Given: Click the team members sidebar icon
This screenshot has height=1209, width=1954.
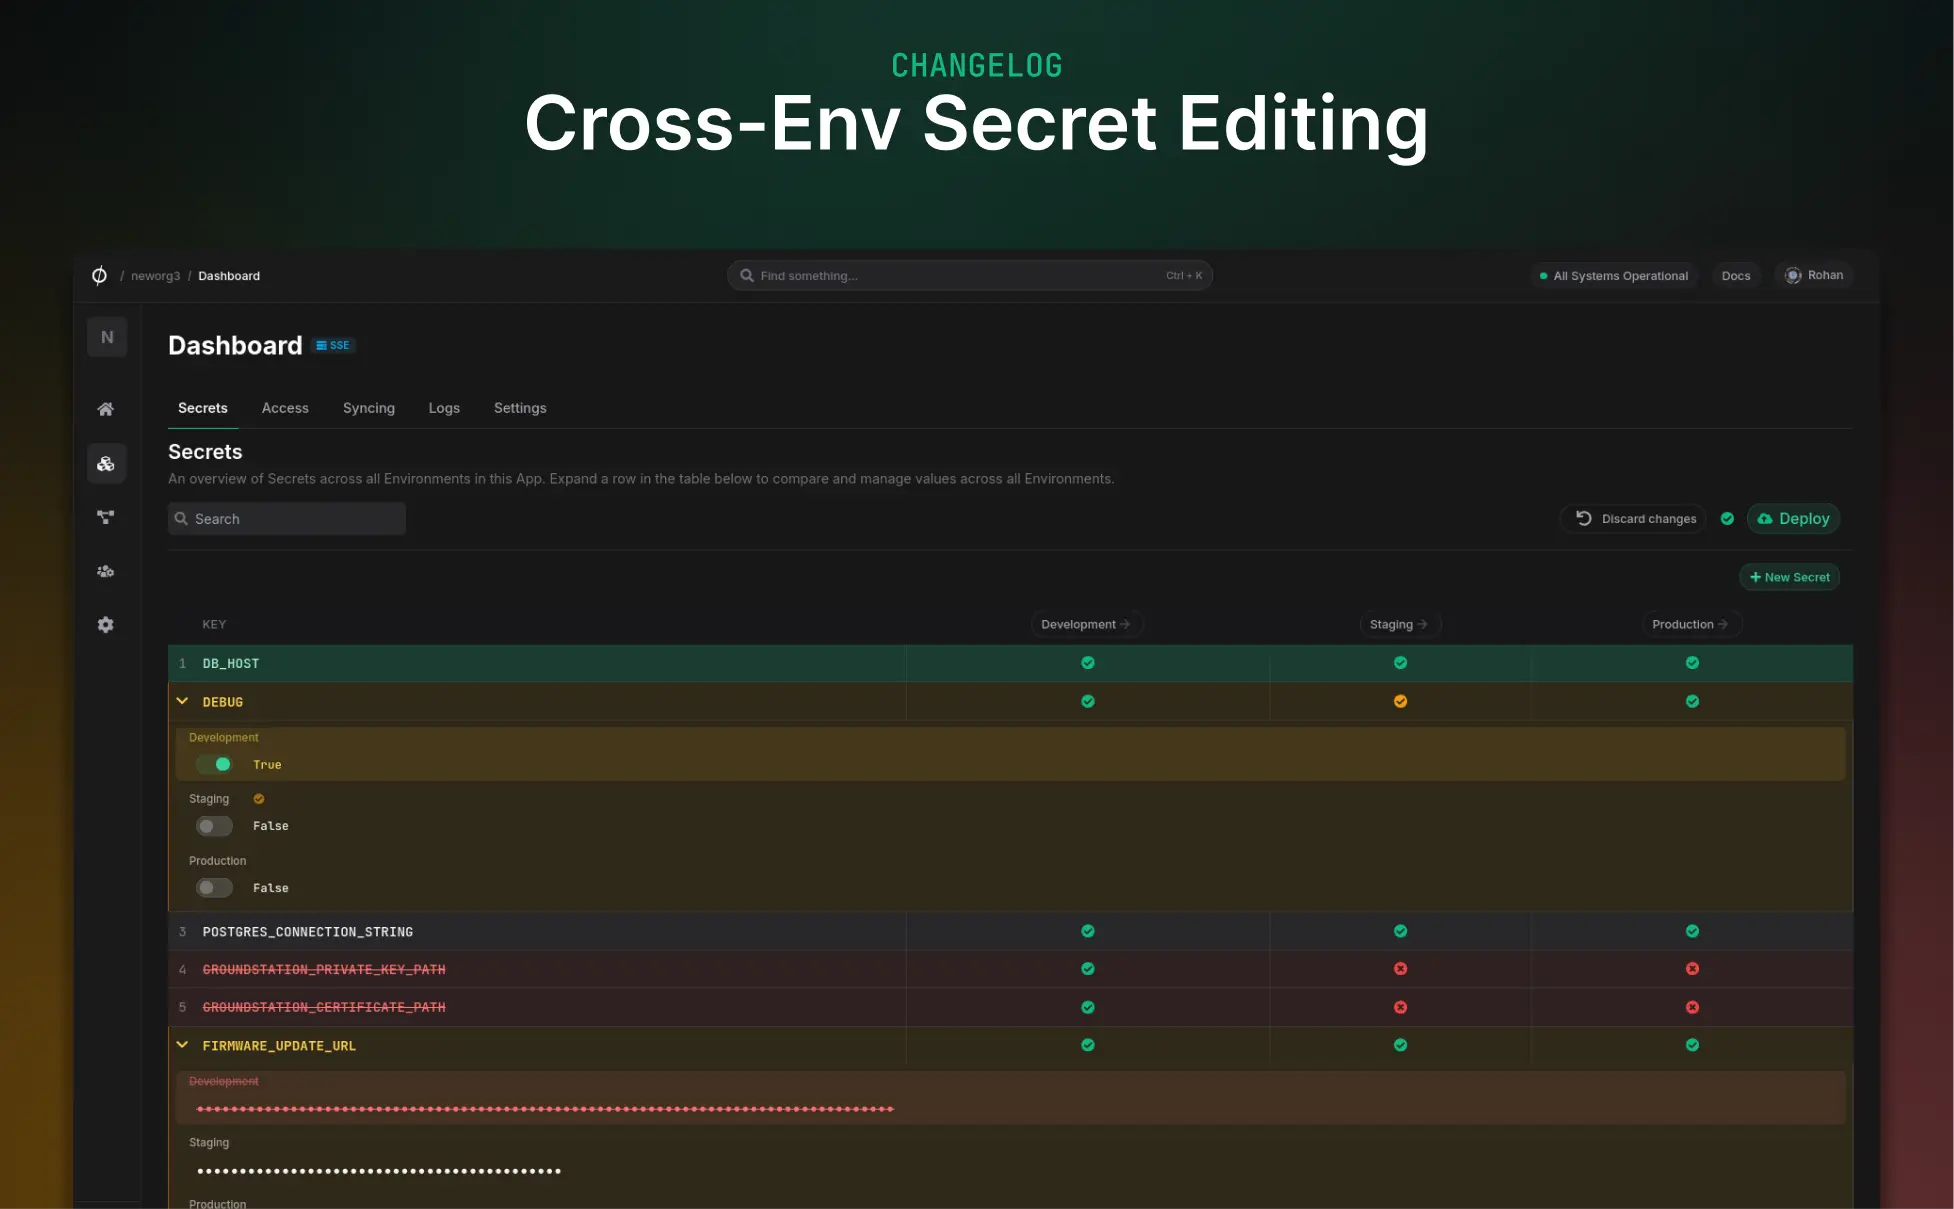Looking at the screenshot, I should coord(106,570).
